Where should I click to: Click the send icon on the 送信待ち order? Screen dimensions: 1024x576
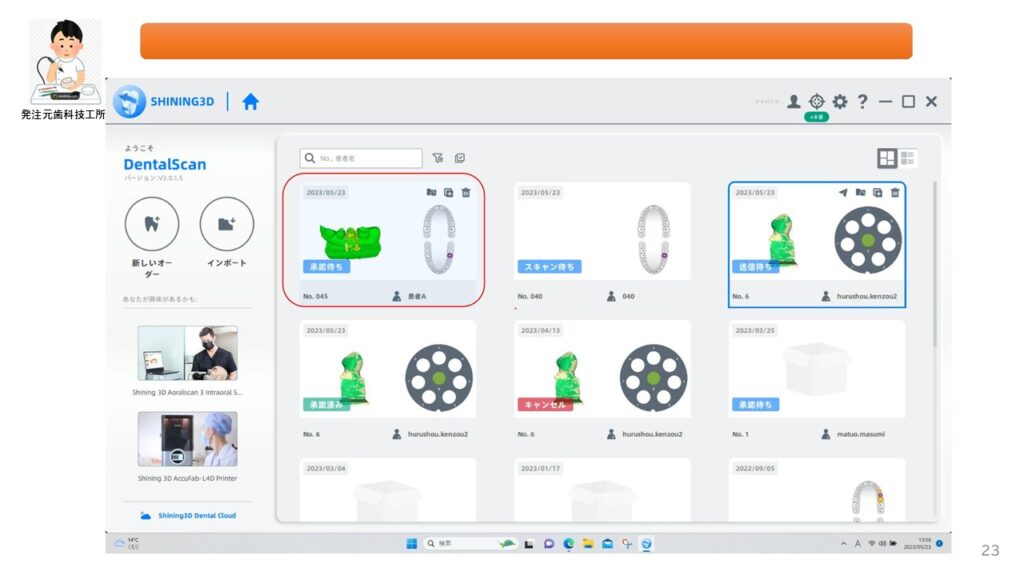coord(843,192)
